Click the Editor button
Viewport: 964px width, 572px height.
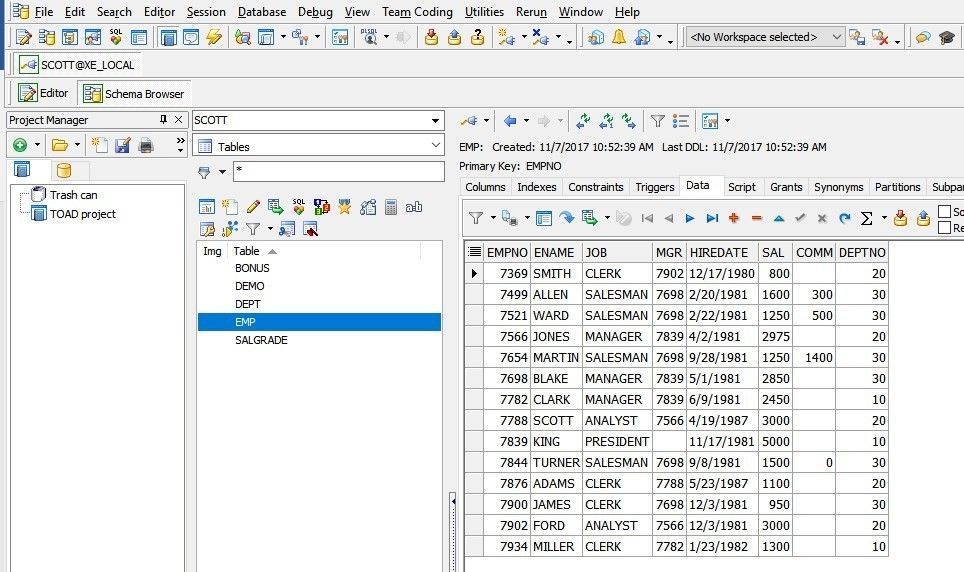[x=43, y=93]
